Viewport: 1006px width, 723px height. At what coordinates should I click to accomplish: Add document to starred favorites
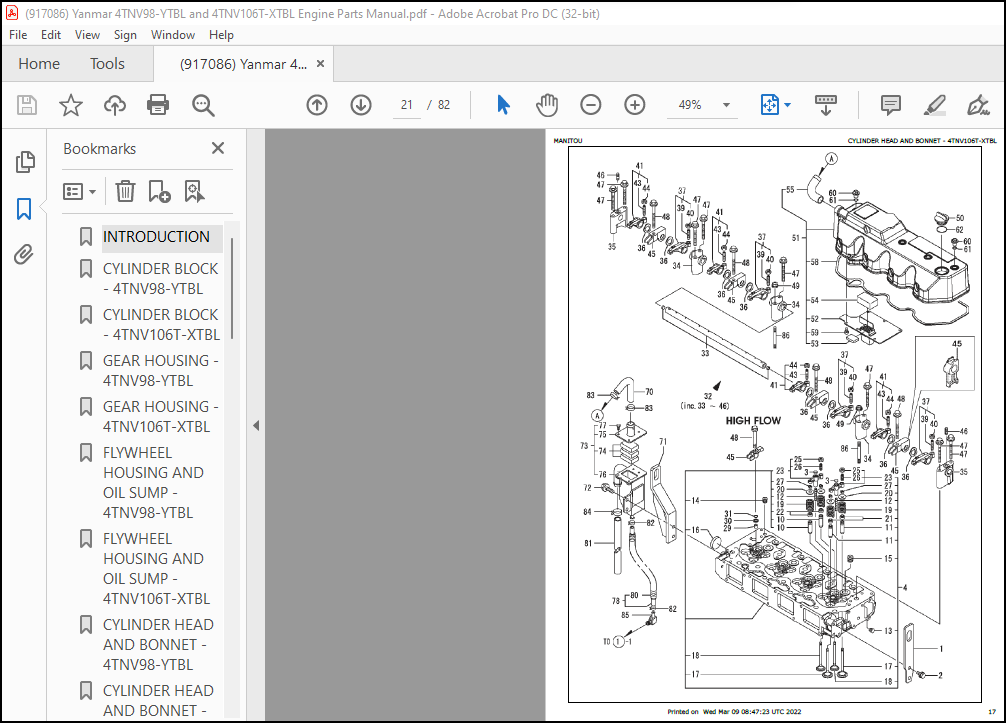click(x=71, y=105)
